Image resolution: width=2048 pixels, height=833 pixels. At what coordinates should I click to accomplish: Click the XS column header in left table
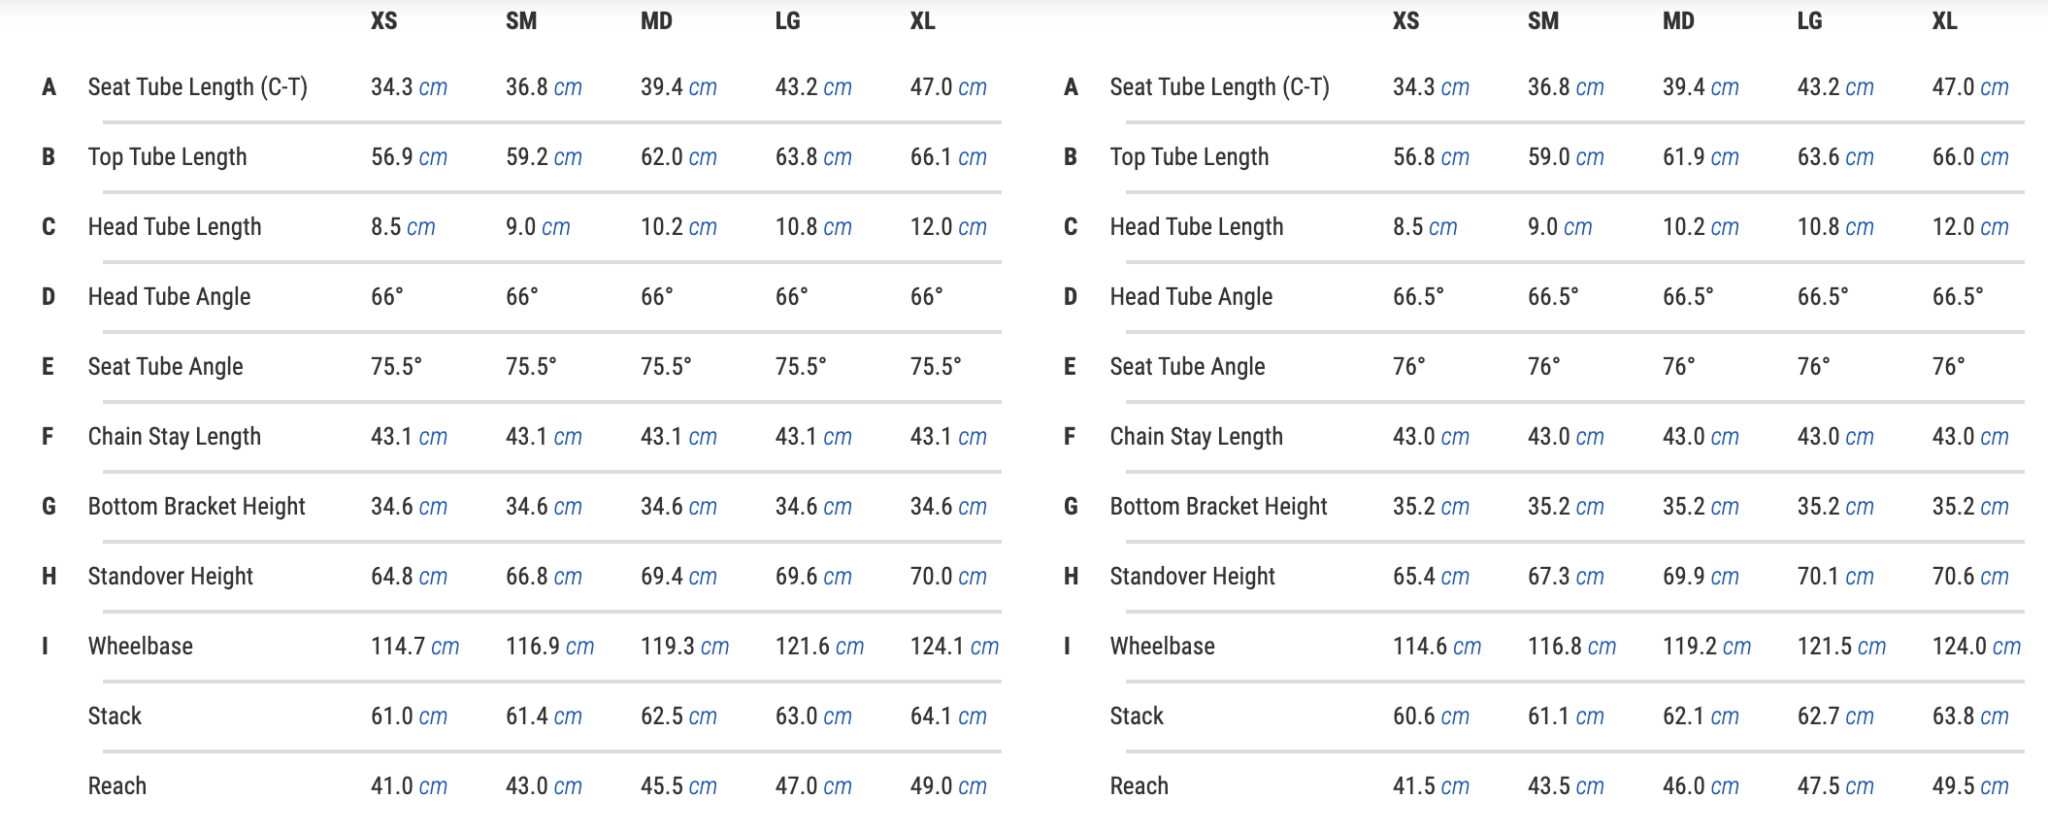pos(384,21)
